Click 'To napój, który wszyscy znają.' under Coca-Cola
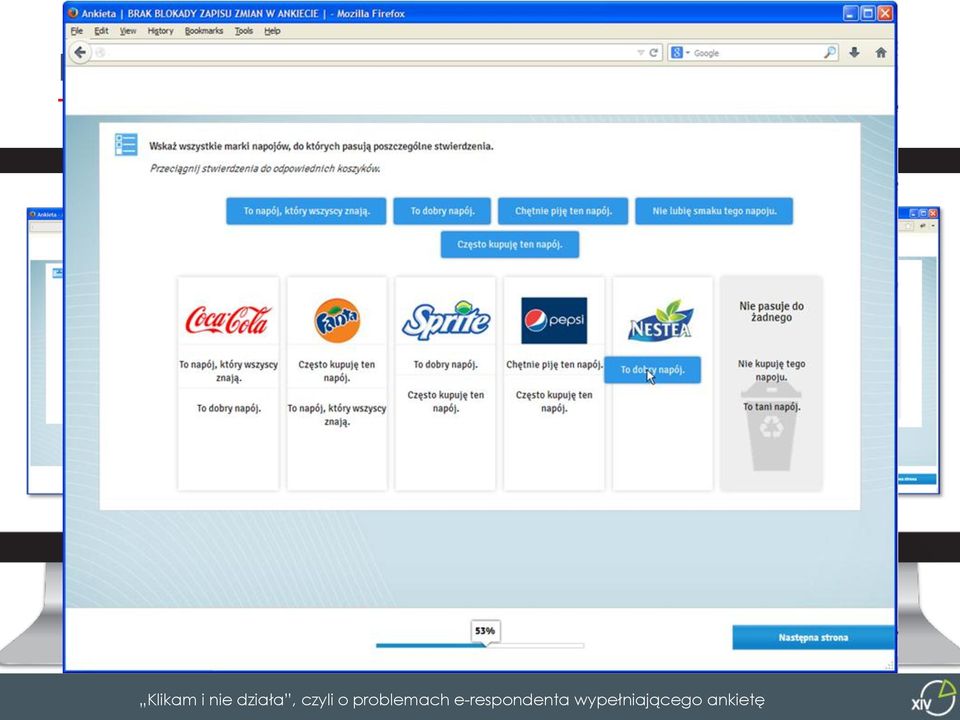Screen dimensions: 960x720 pos(228,371)
